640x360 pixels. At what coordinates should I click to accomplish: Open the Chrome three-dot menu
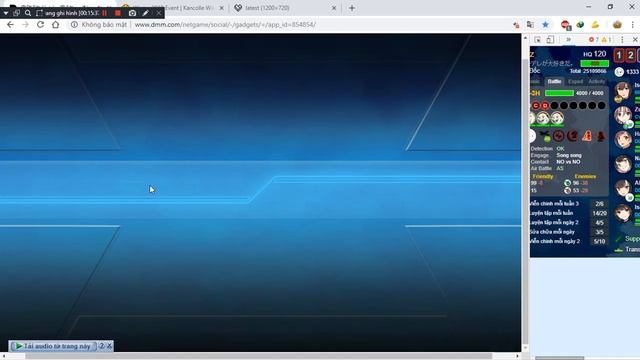633,24
